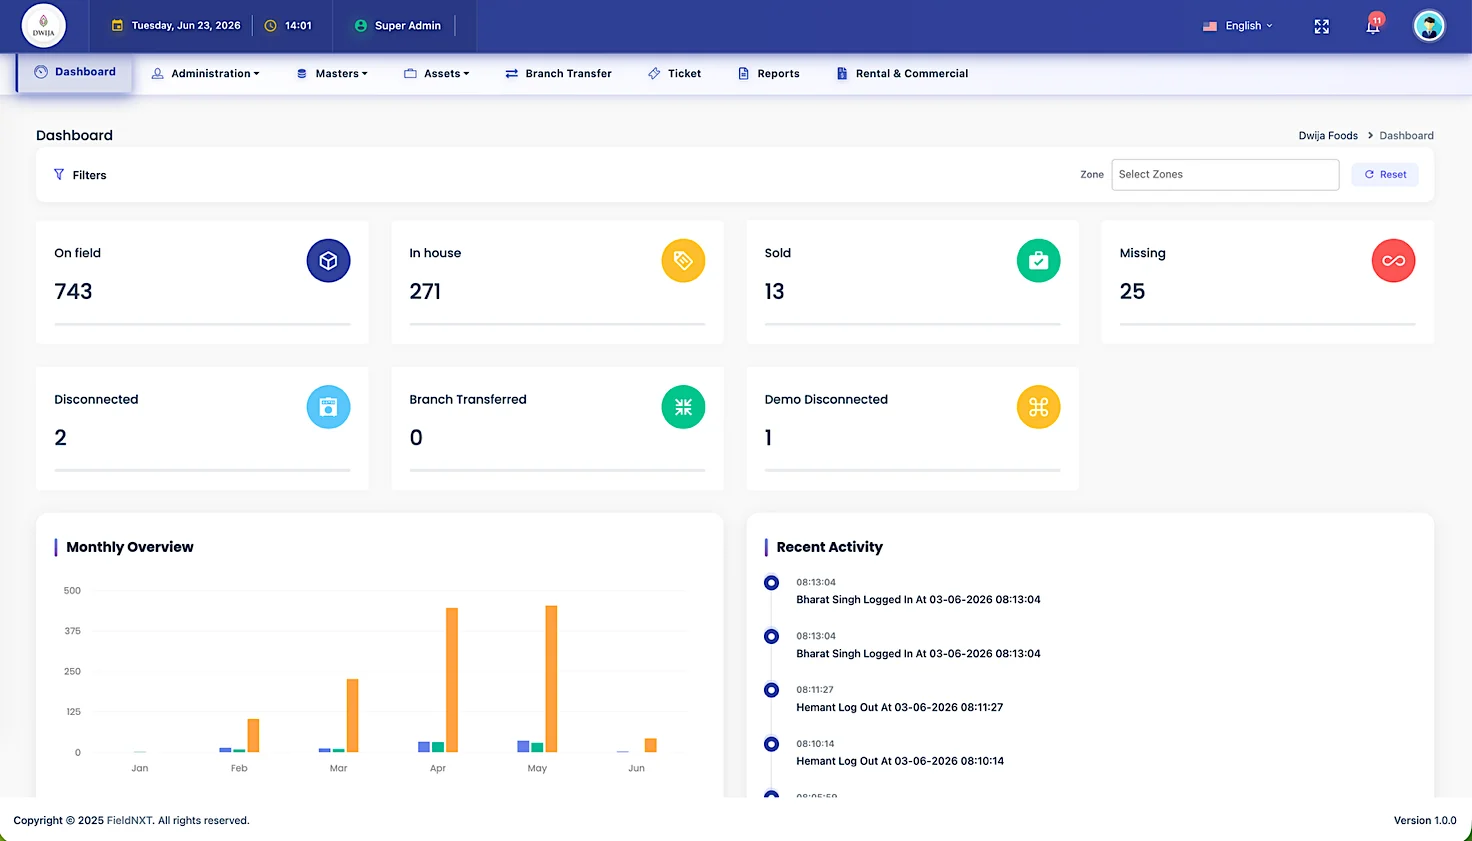Click the Disconnected value 2
The image size is (1472, 841).
click(60, 438)
